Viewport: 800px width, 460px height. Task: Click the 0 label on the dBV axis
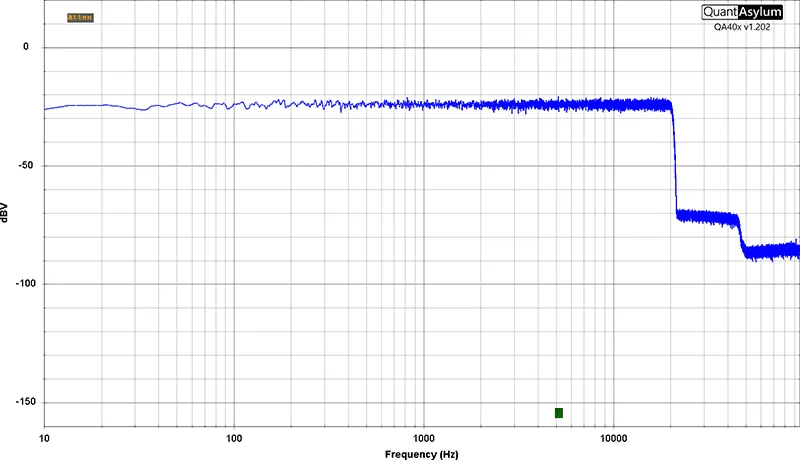point(26,47)
